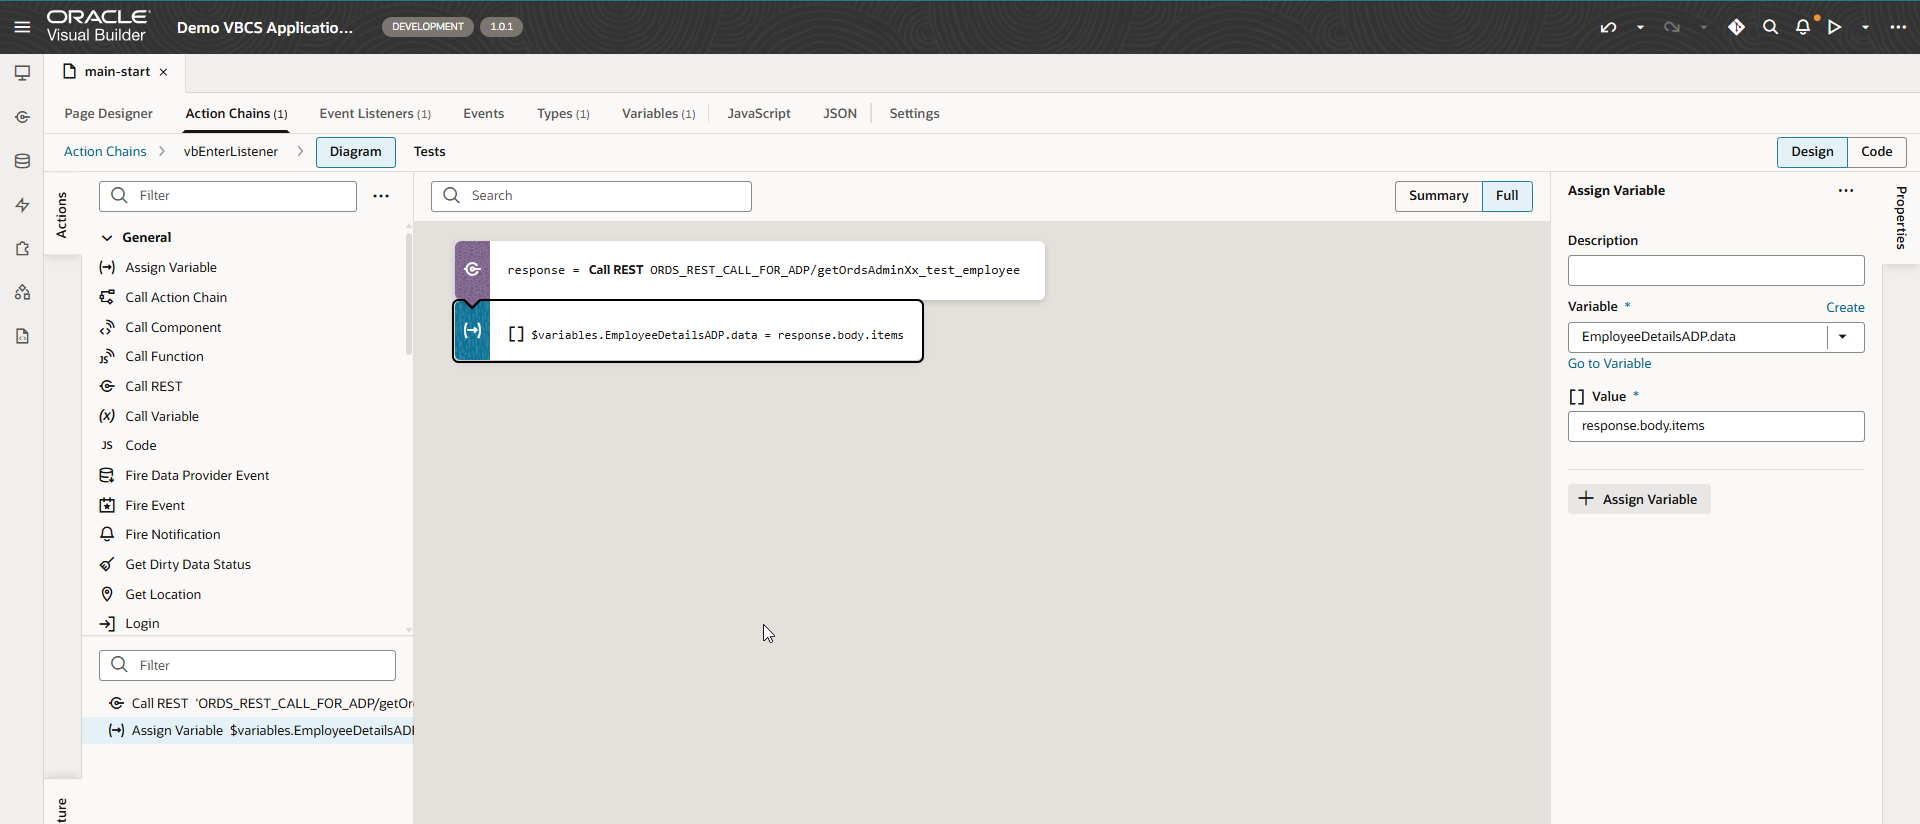Select Call REST action in the palette
The width and height of the screenshot is (1920, 824).
[x=153, y=386]
